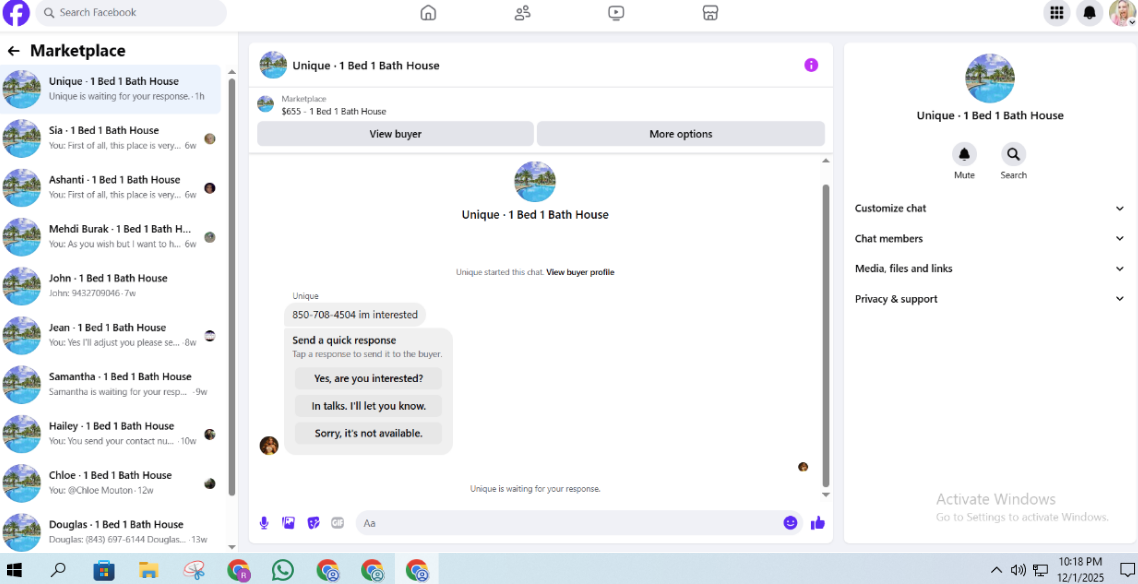The height and width of the screenshot is (584, 1138).
Task: Record a voice clip with microphone icon
Action: pyautogui.click(x=264, y=522)
